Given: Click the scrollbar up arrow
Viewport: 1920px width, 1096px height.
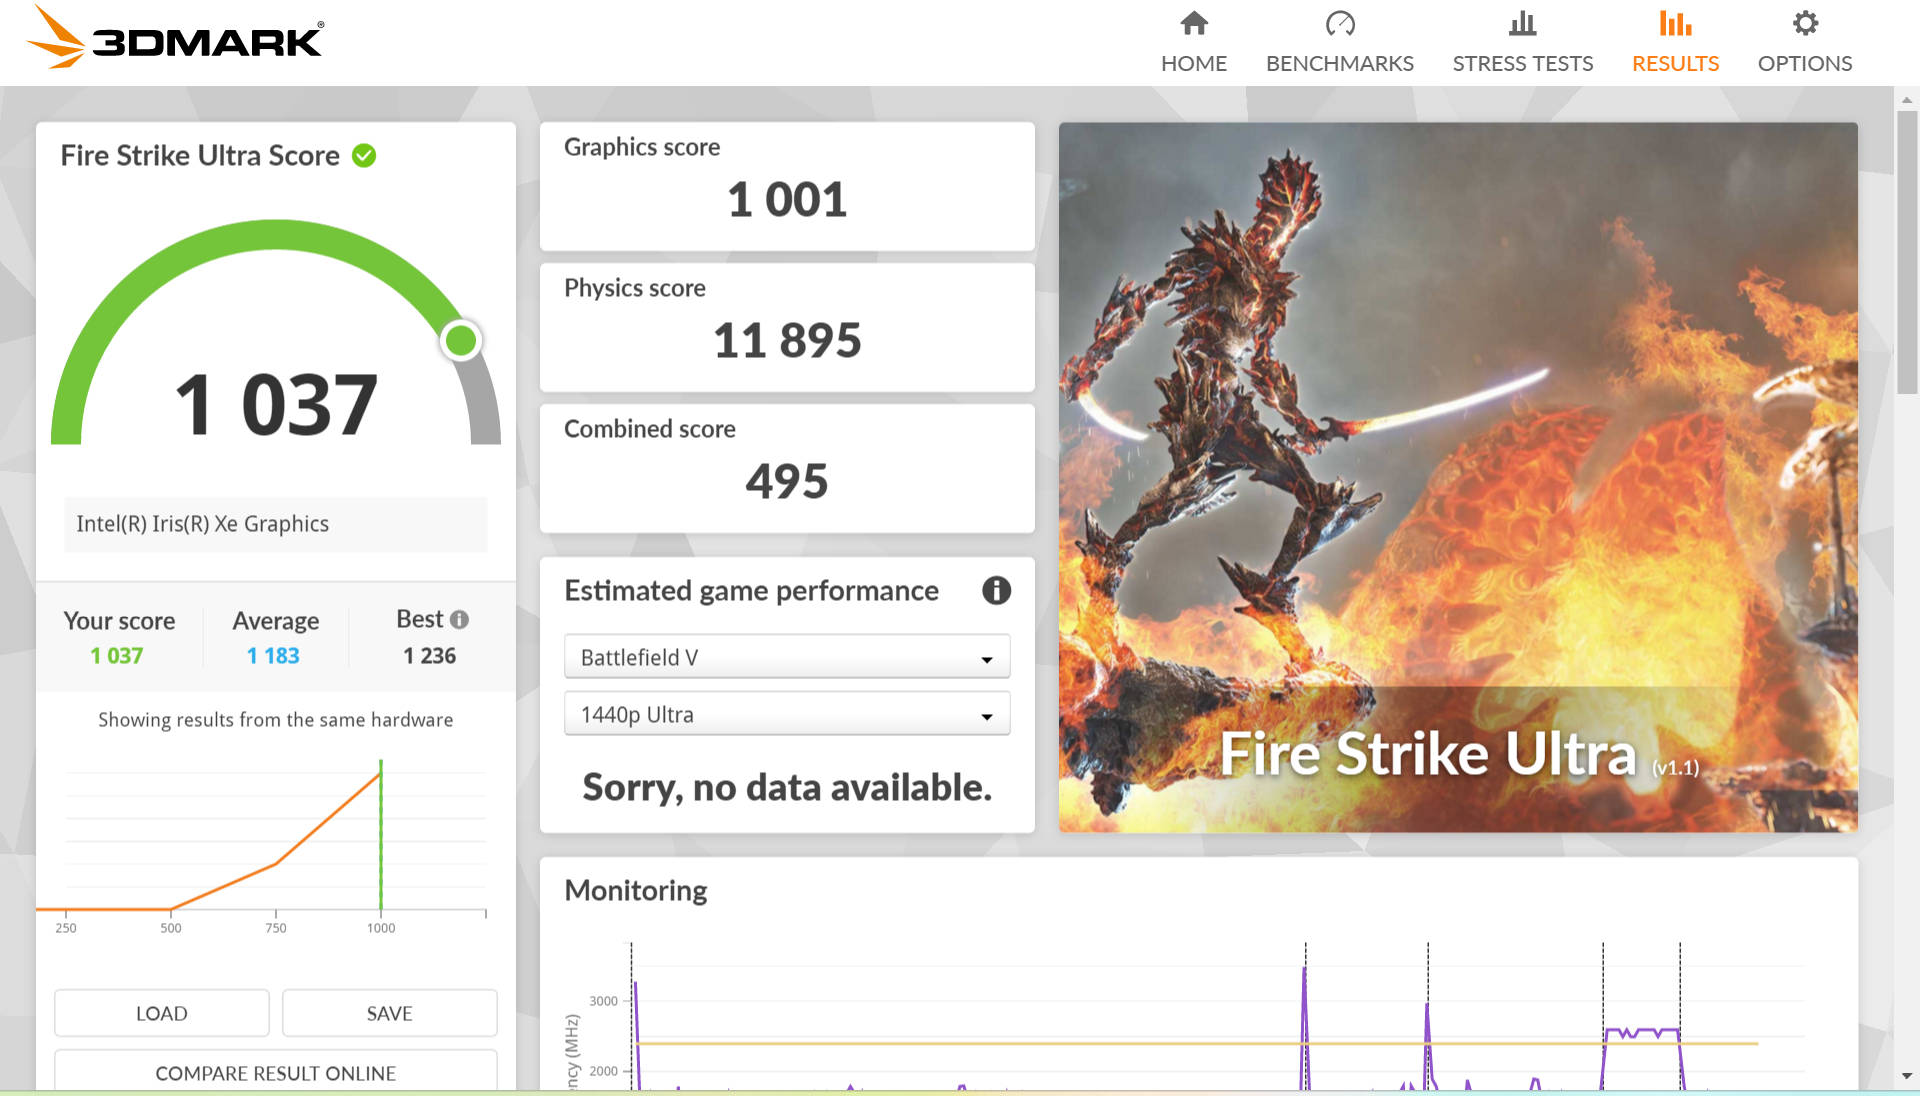Looking at the screenshot, I should pos(1907,99).
